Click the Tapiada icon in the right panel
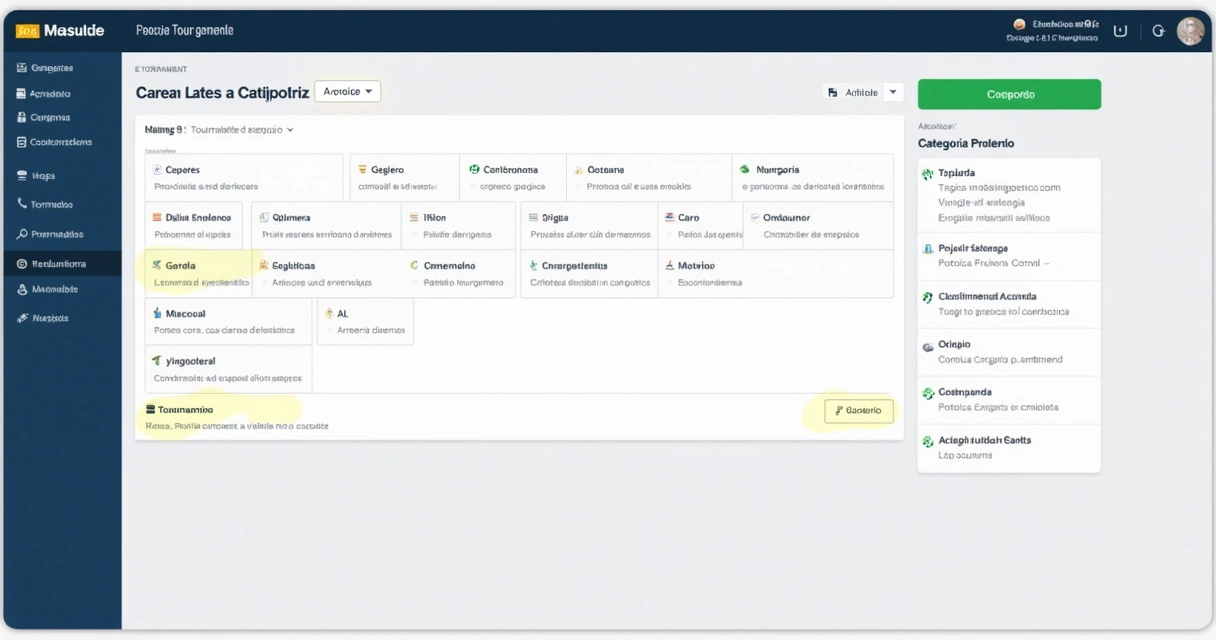 click(927, 173)
